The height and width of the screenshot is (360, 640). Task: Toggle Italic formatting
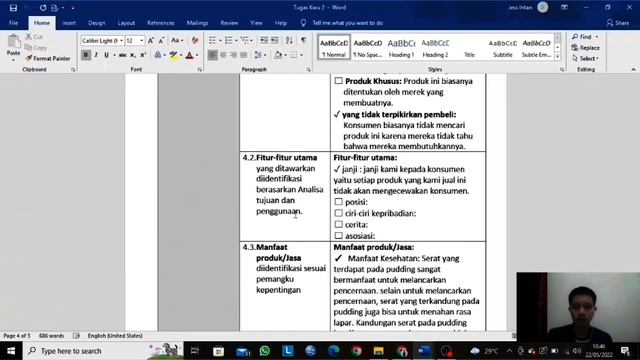[x=96, y=55]
